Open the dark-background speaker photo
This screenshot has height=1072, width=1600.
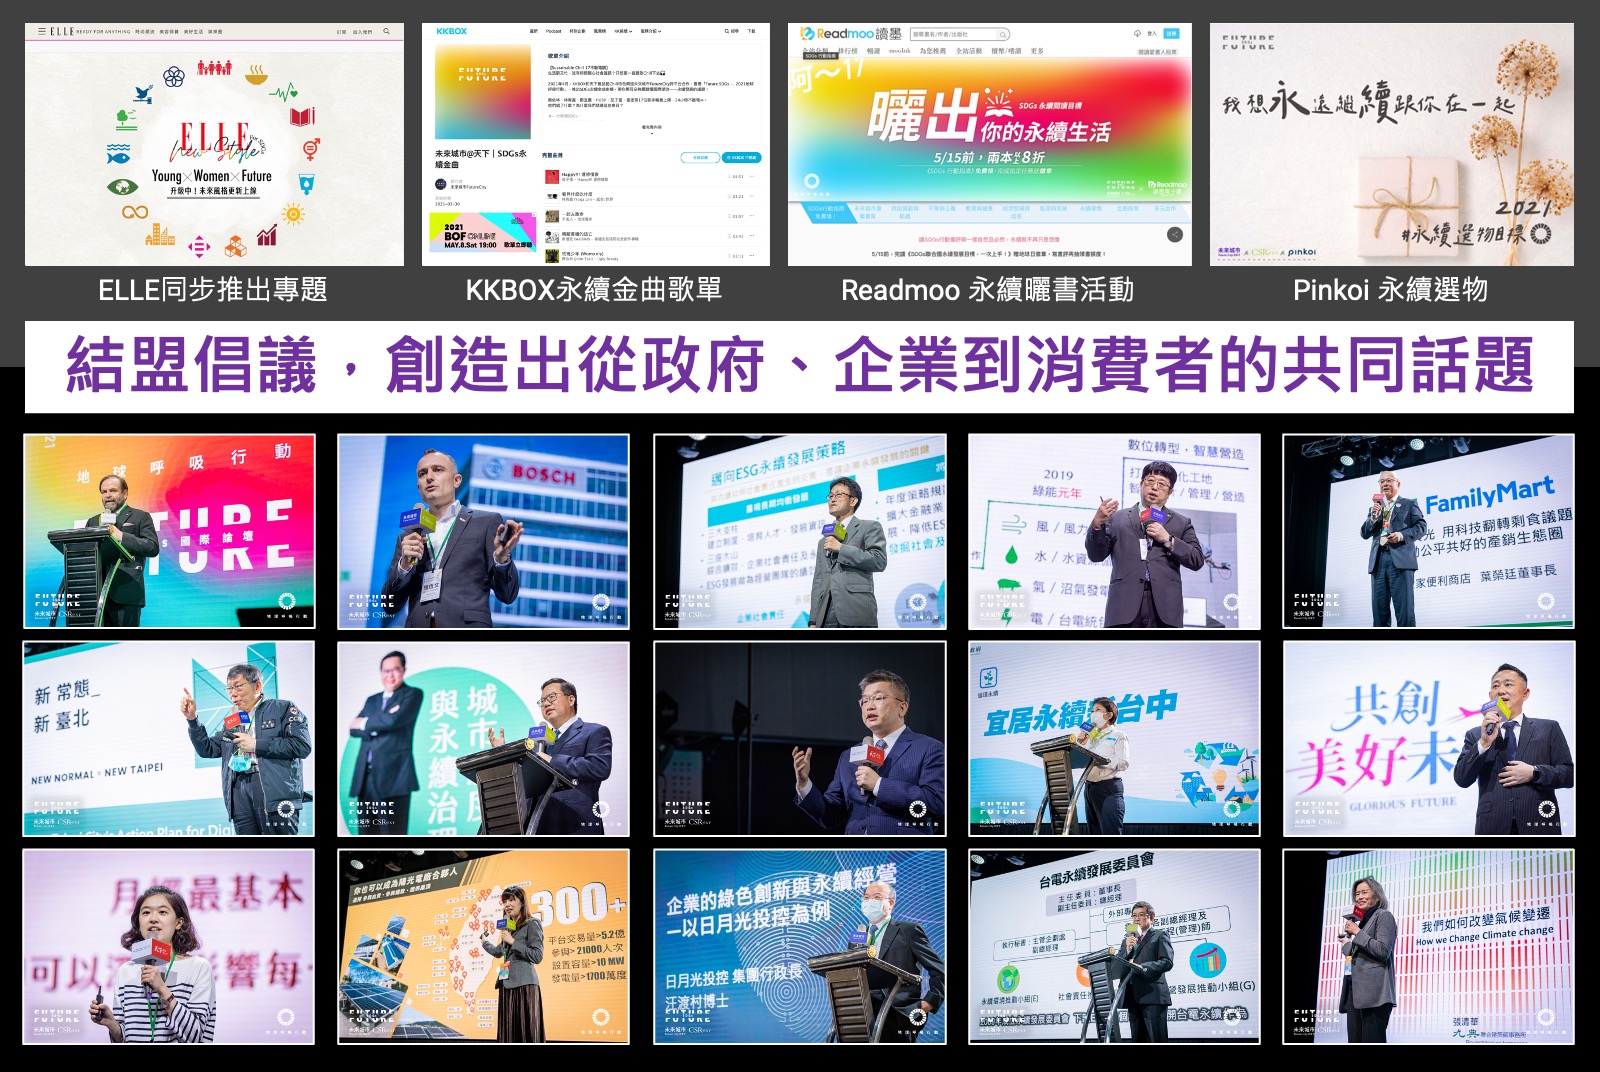(x=799, y=739)
